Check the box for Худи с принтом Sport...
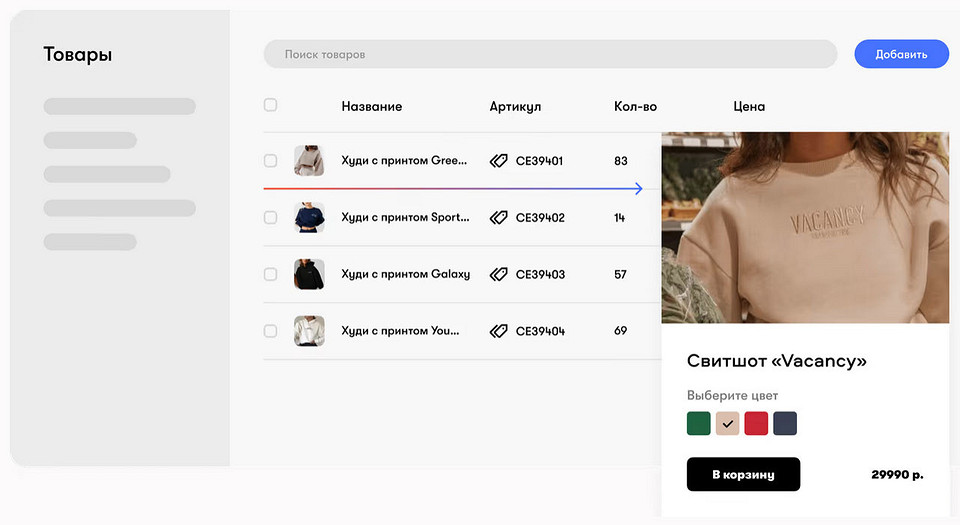 point(270,217)
